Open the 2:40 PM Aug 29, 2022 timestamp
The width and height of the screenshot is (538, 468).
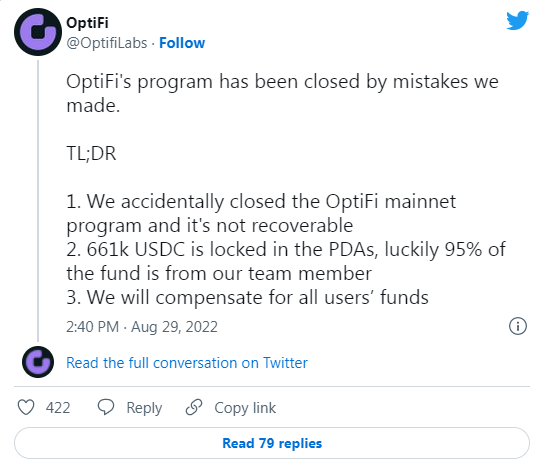click(x=142, y=327)
